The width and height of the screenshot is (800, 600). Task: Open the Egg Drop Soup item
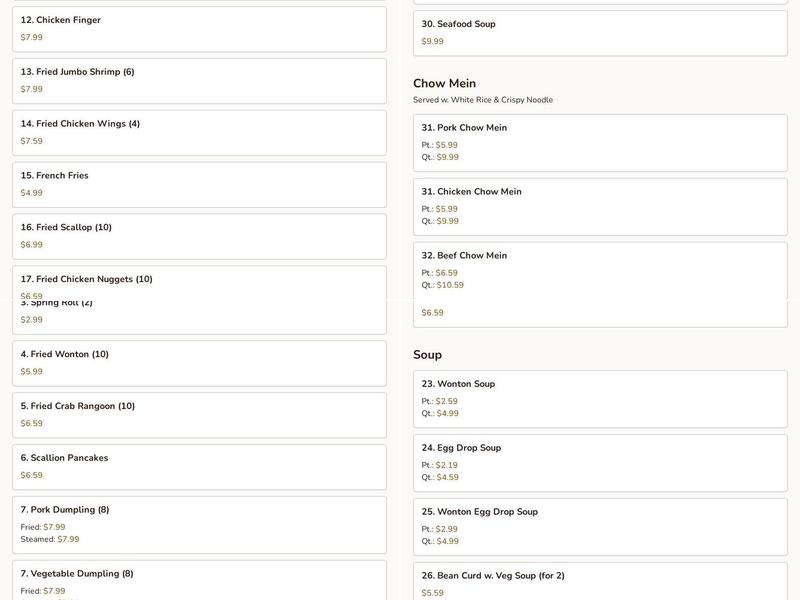(x=600, y=463)
